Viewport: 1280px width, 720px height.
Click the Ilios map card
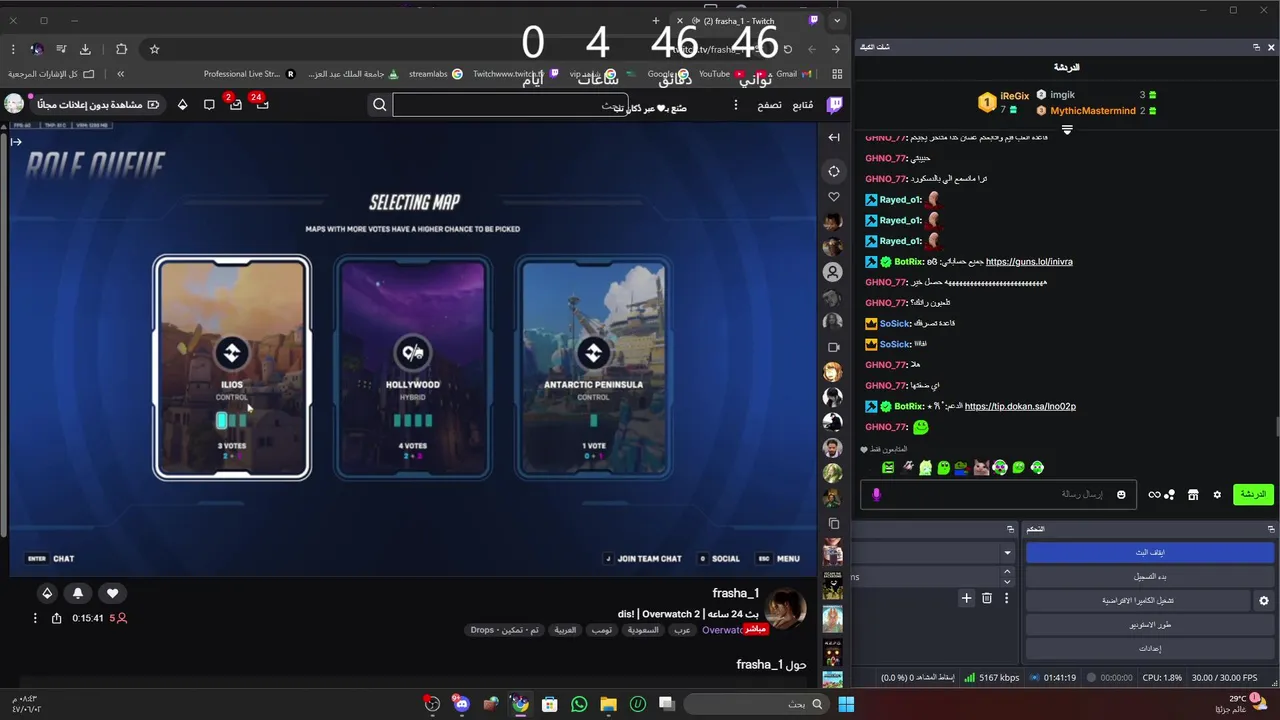tap(232, 367)
